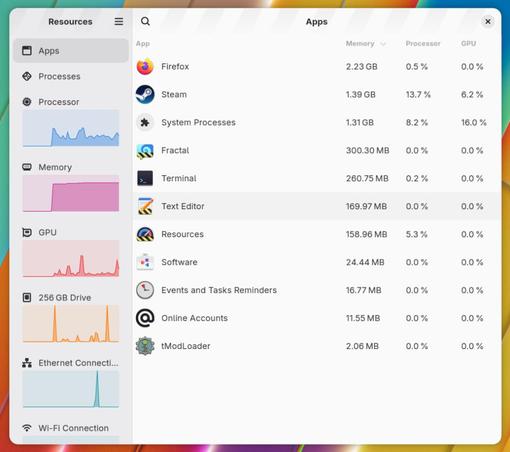The height and width of the screenshot is (452, 510).
Task: Click the GPU usage graph
Action: 71,259
